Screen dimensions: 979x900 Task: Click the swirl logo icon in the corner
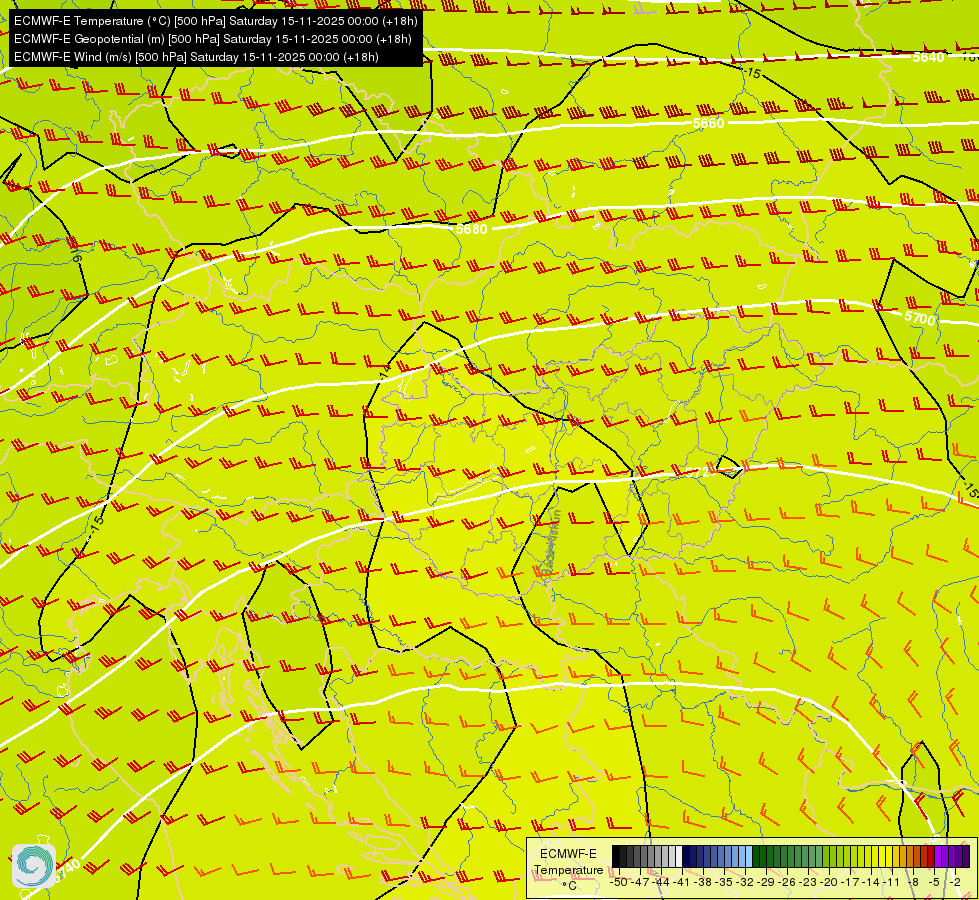click(x=34, y=866)
